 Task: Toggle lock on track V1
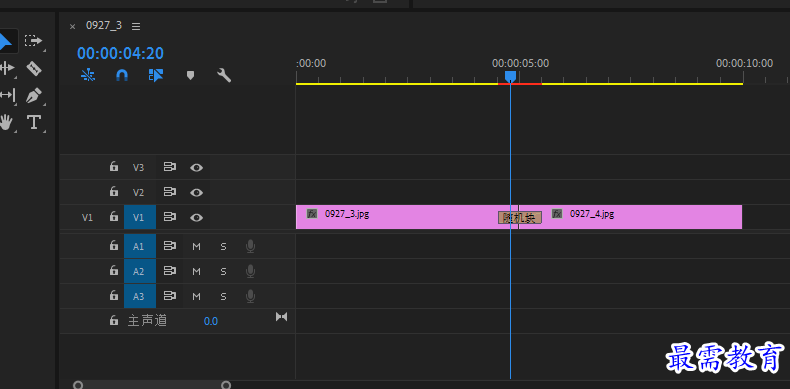(114, 217)
